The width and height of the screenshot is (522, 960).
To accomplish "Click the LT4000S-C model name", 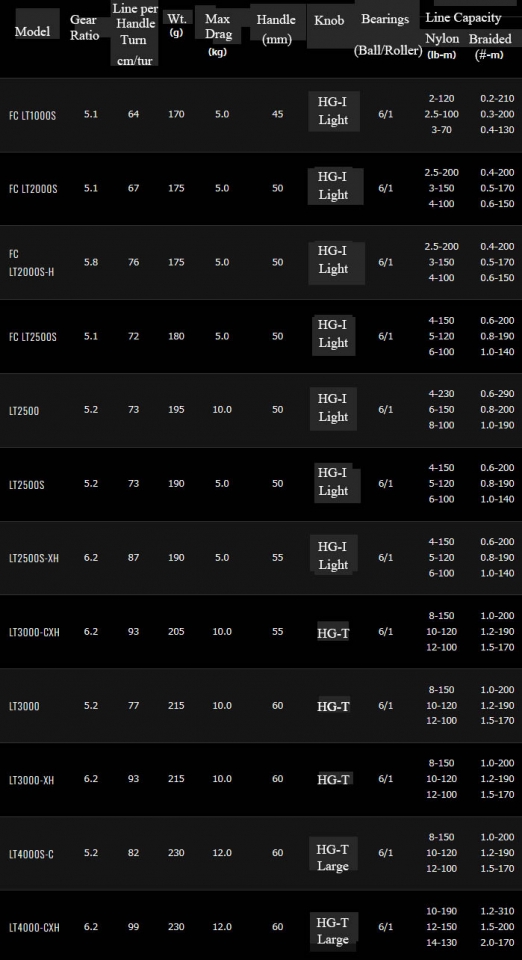I will [x=31, y=853].
